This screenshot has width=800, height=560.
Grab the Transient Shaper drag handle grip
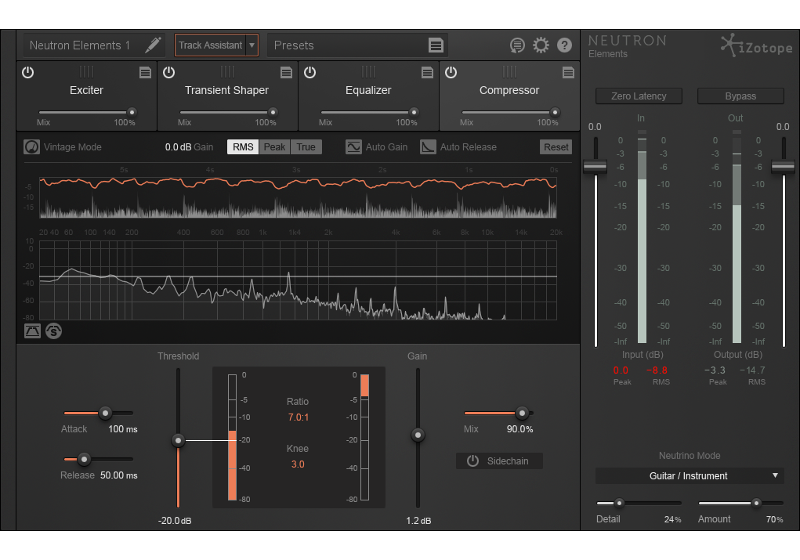(228, 71)
